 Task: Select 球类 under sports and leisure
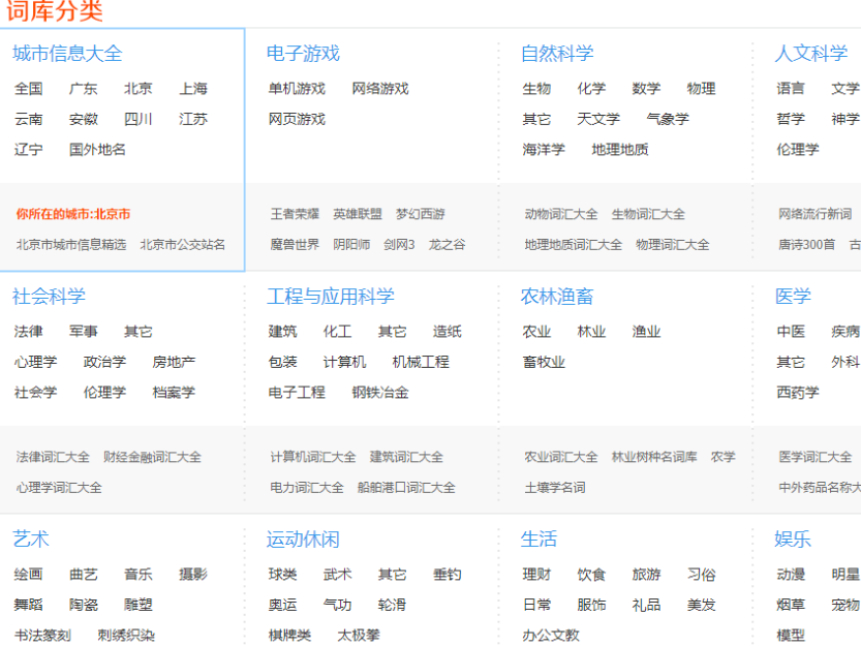tap(282, 574)
